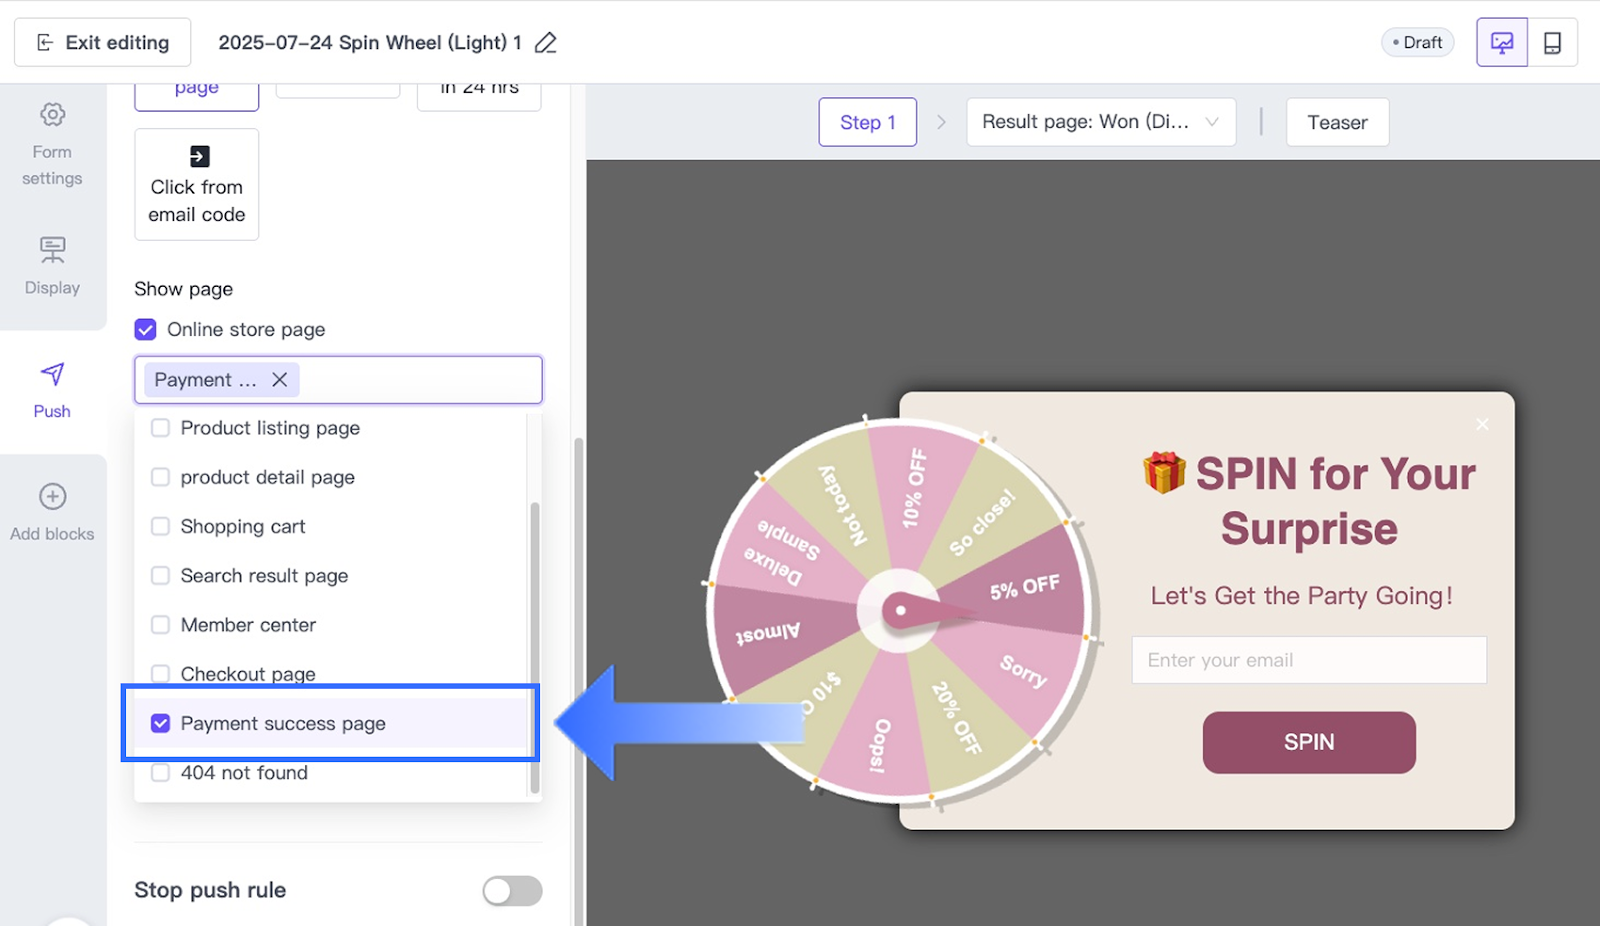The width and height of the screenshot is (1600, 926).
Task: Uncheck the Online store page checkbox
Action: coord(146,330)
